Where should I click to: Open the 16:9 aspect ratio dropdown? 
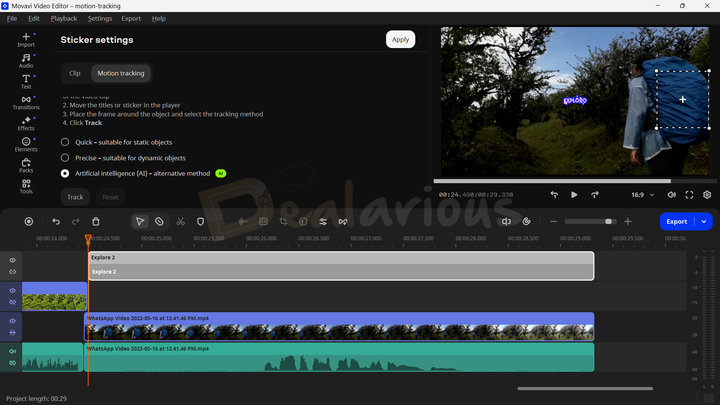tap(643, 194)
